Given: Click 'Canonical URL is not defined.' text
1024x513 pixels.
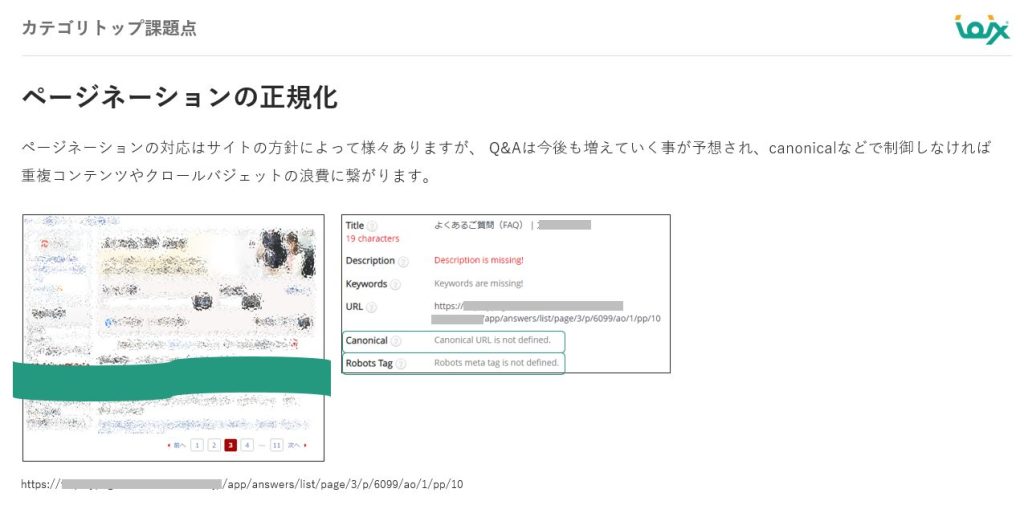Looking at the screenshot, I should 492,340.
